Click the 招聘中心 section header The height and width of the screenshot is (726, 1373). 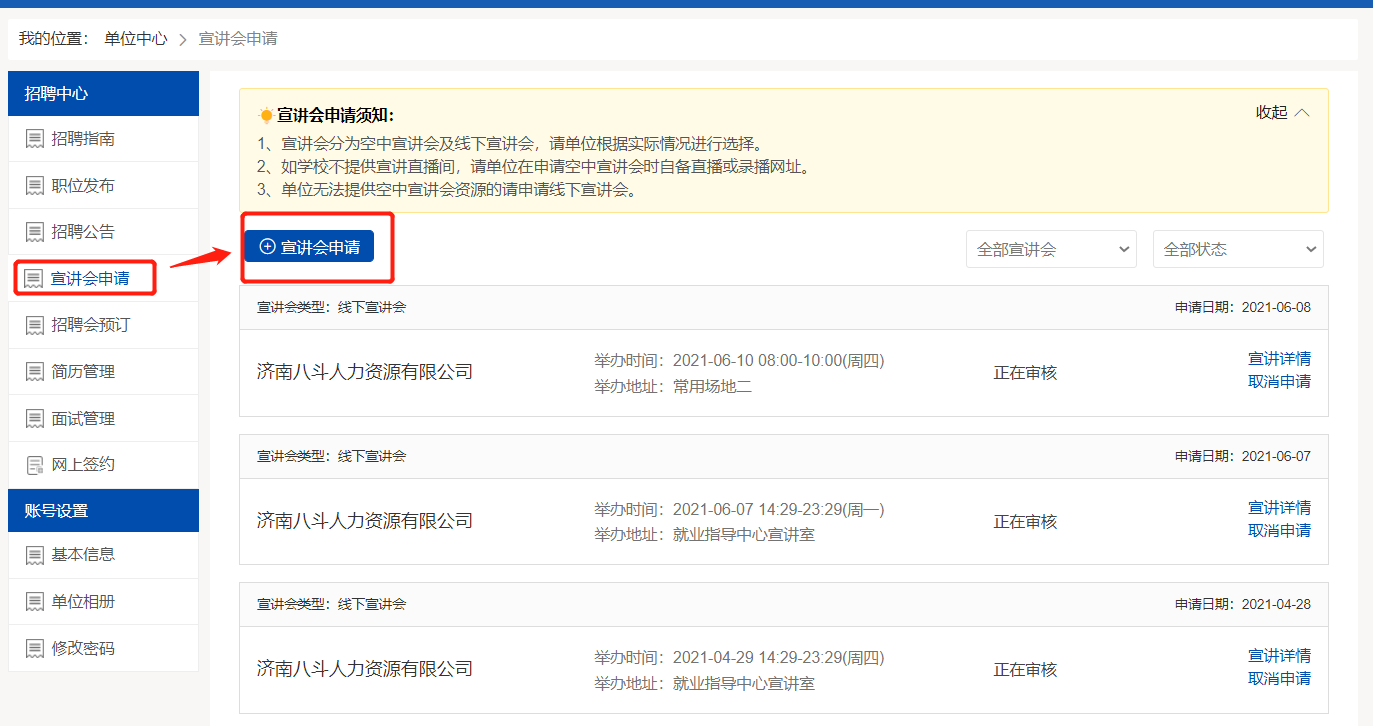point(104,93)
